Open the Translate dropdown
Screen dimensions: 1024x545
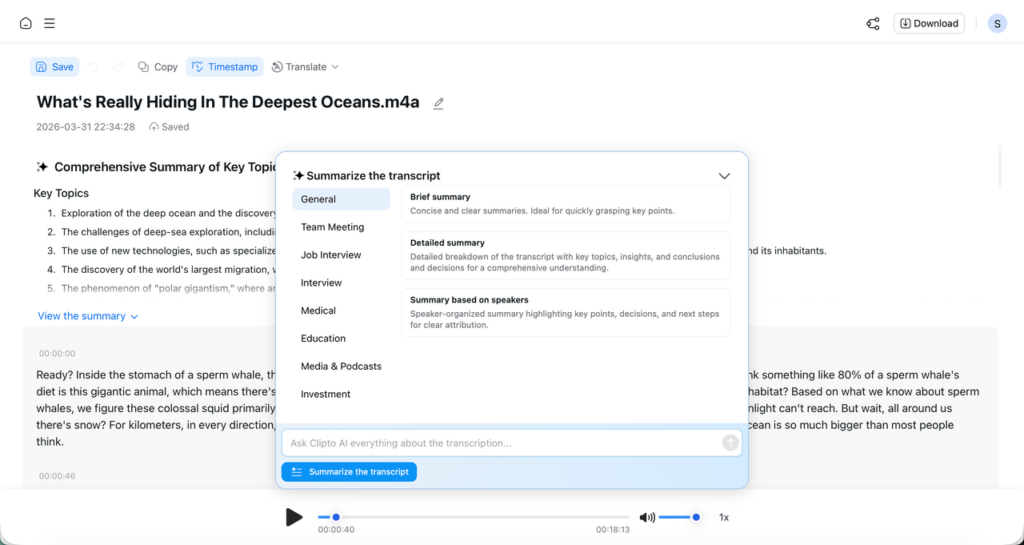pos(305,67)
